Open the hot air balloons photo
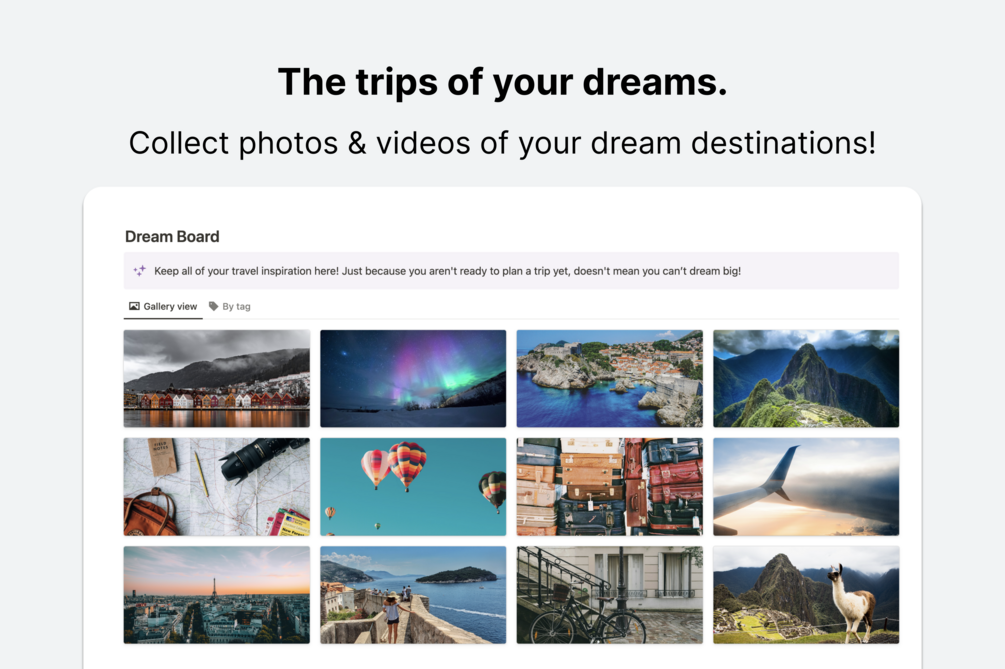The image size is (1005, 669). click(x=413, y=487)
